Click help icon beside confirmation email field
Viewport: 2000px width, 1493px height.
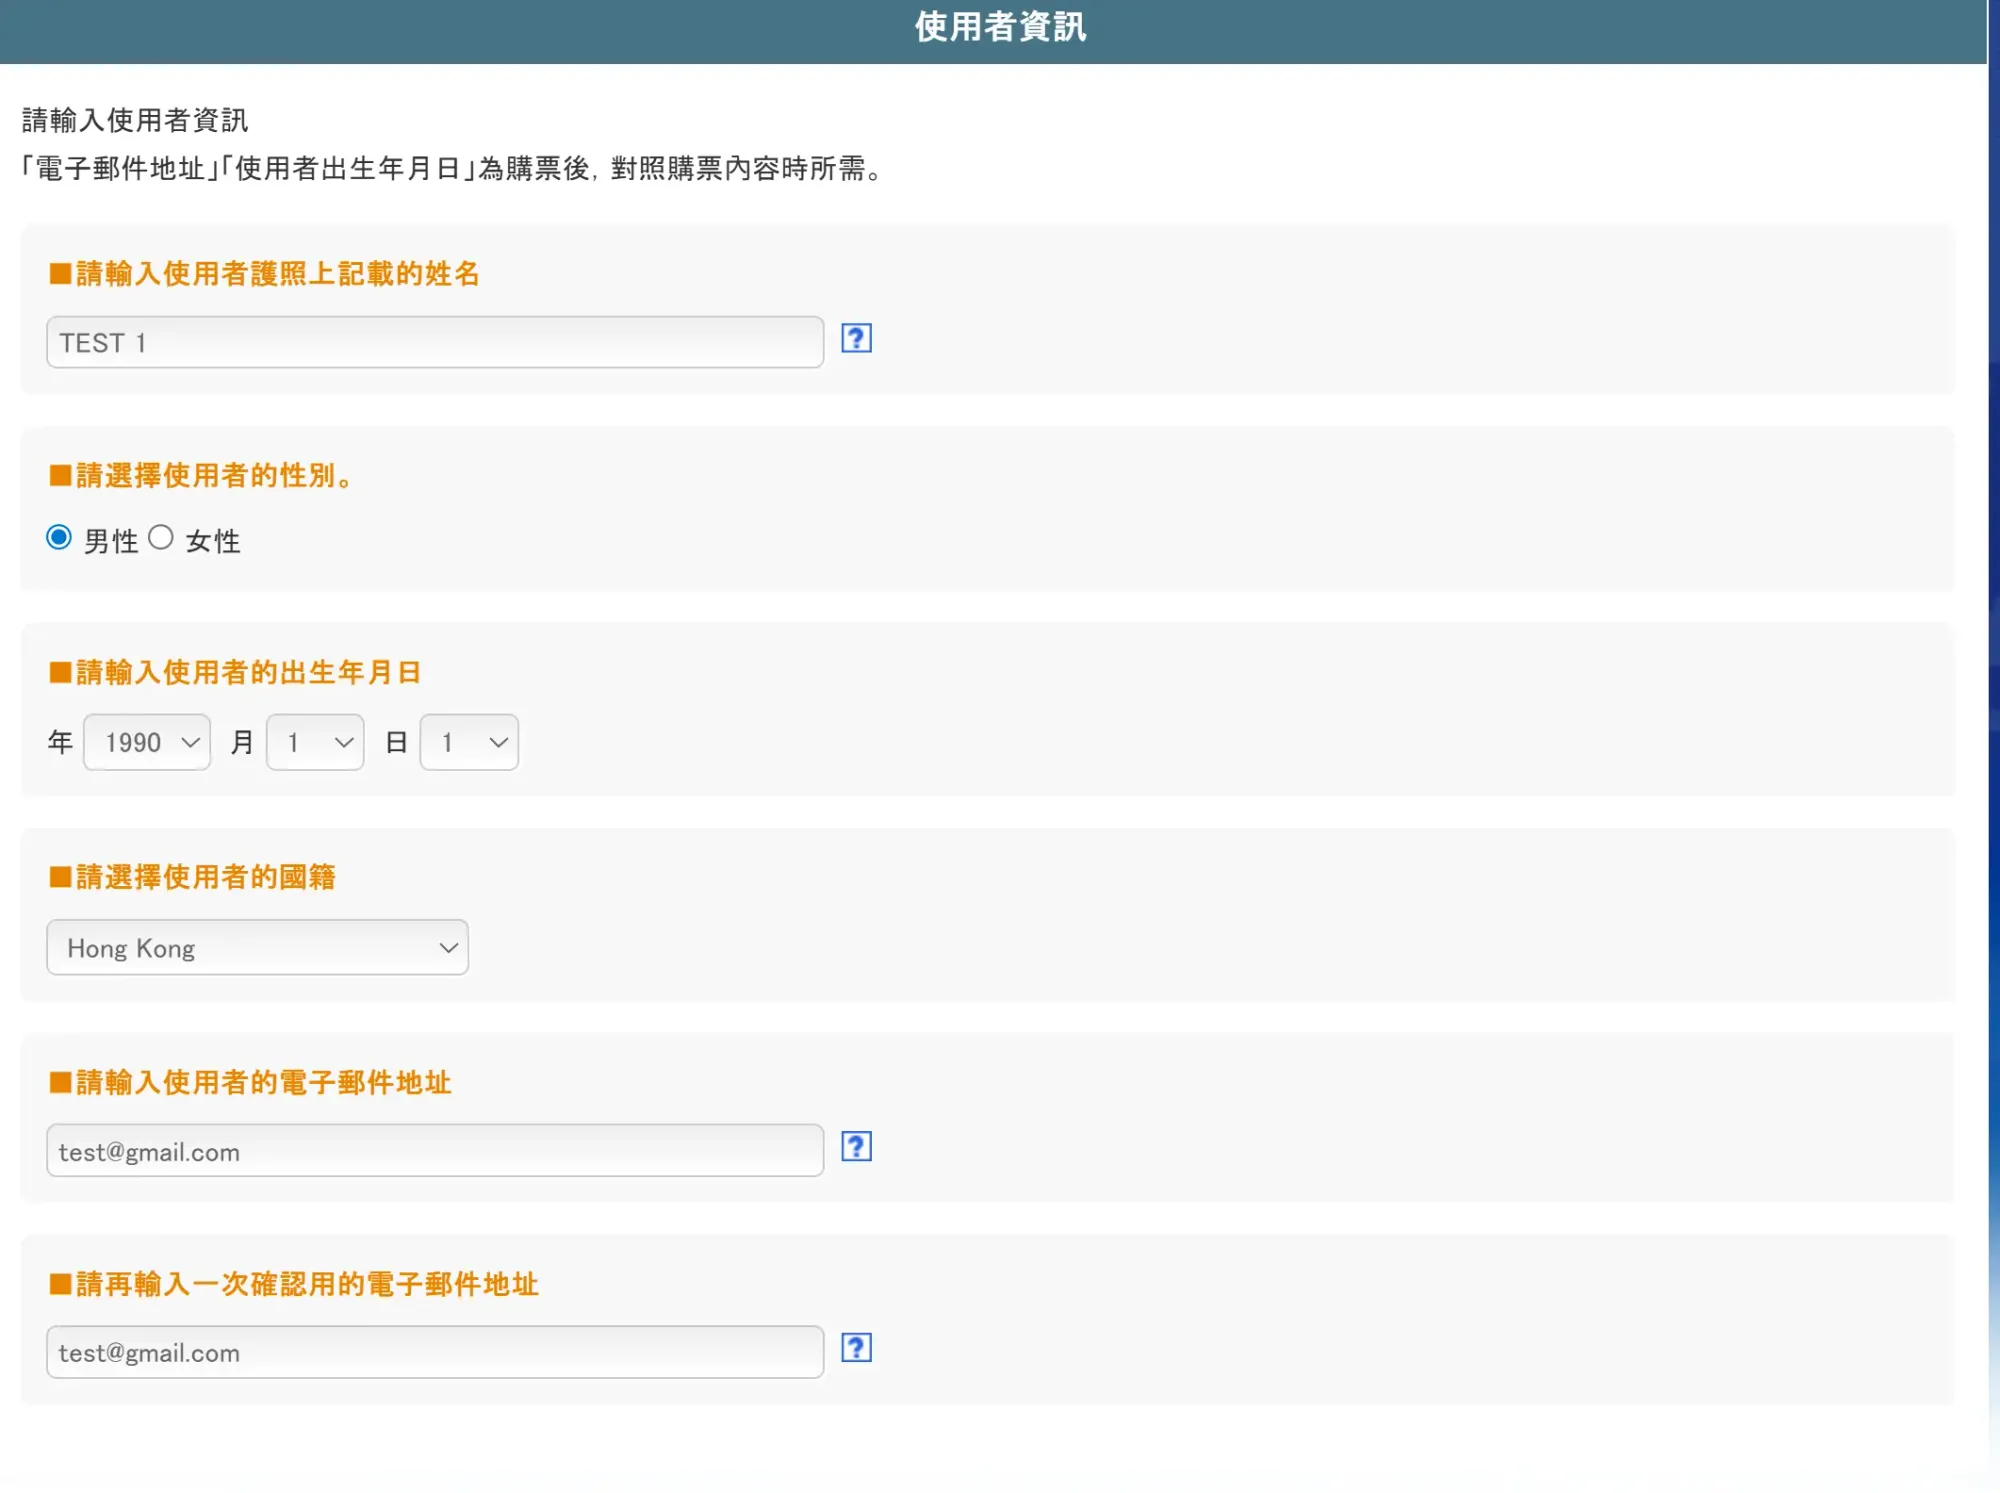856,1348
